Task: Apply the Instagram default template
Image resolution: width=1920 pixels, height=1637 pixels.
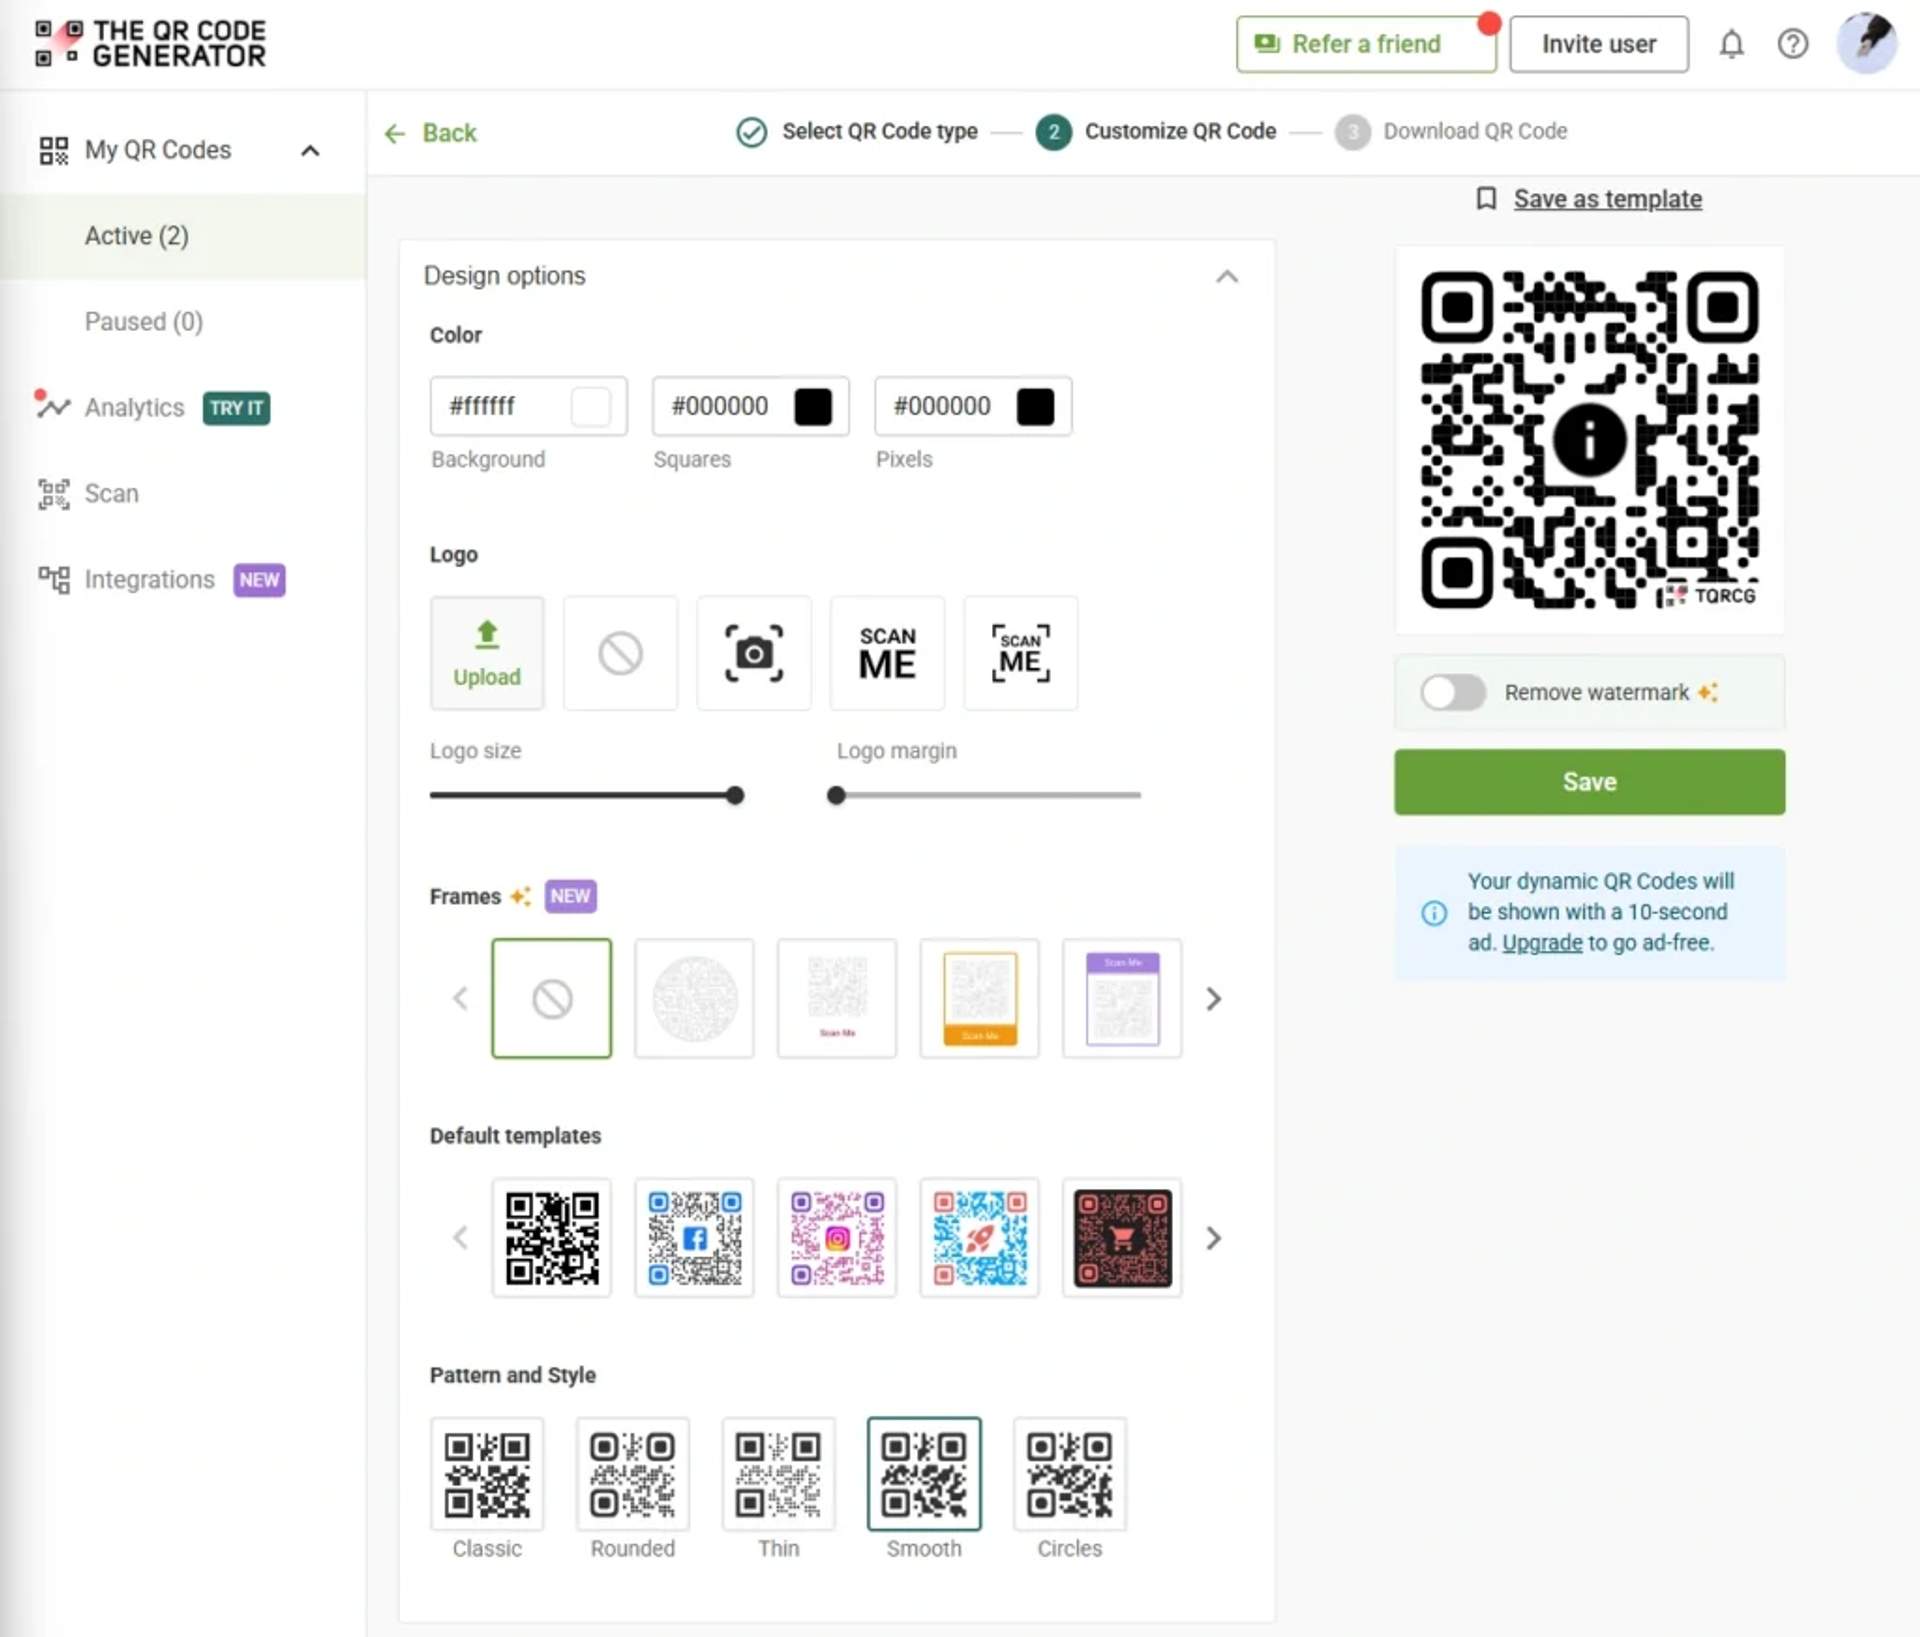Action: pyautogui.click(x=837, y=1237)
